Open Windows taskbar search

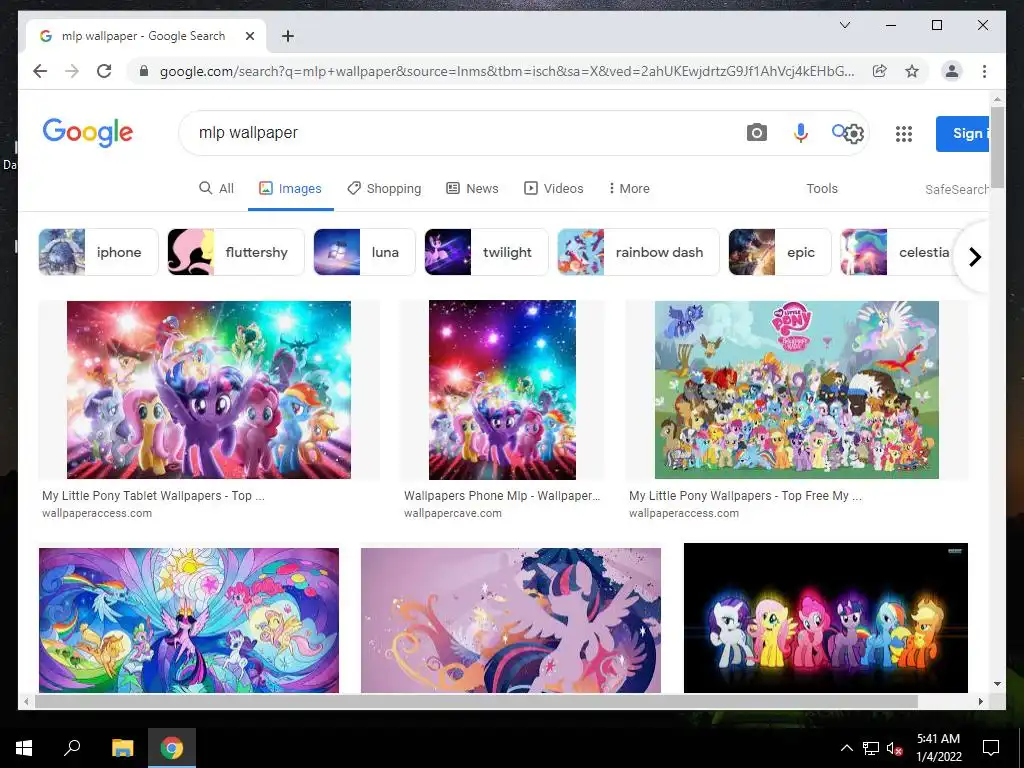pos(72,748)
